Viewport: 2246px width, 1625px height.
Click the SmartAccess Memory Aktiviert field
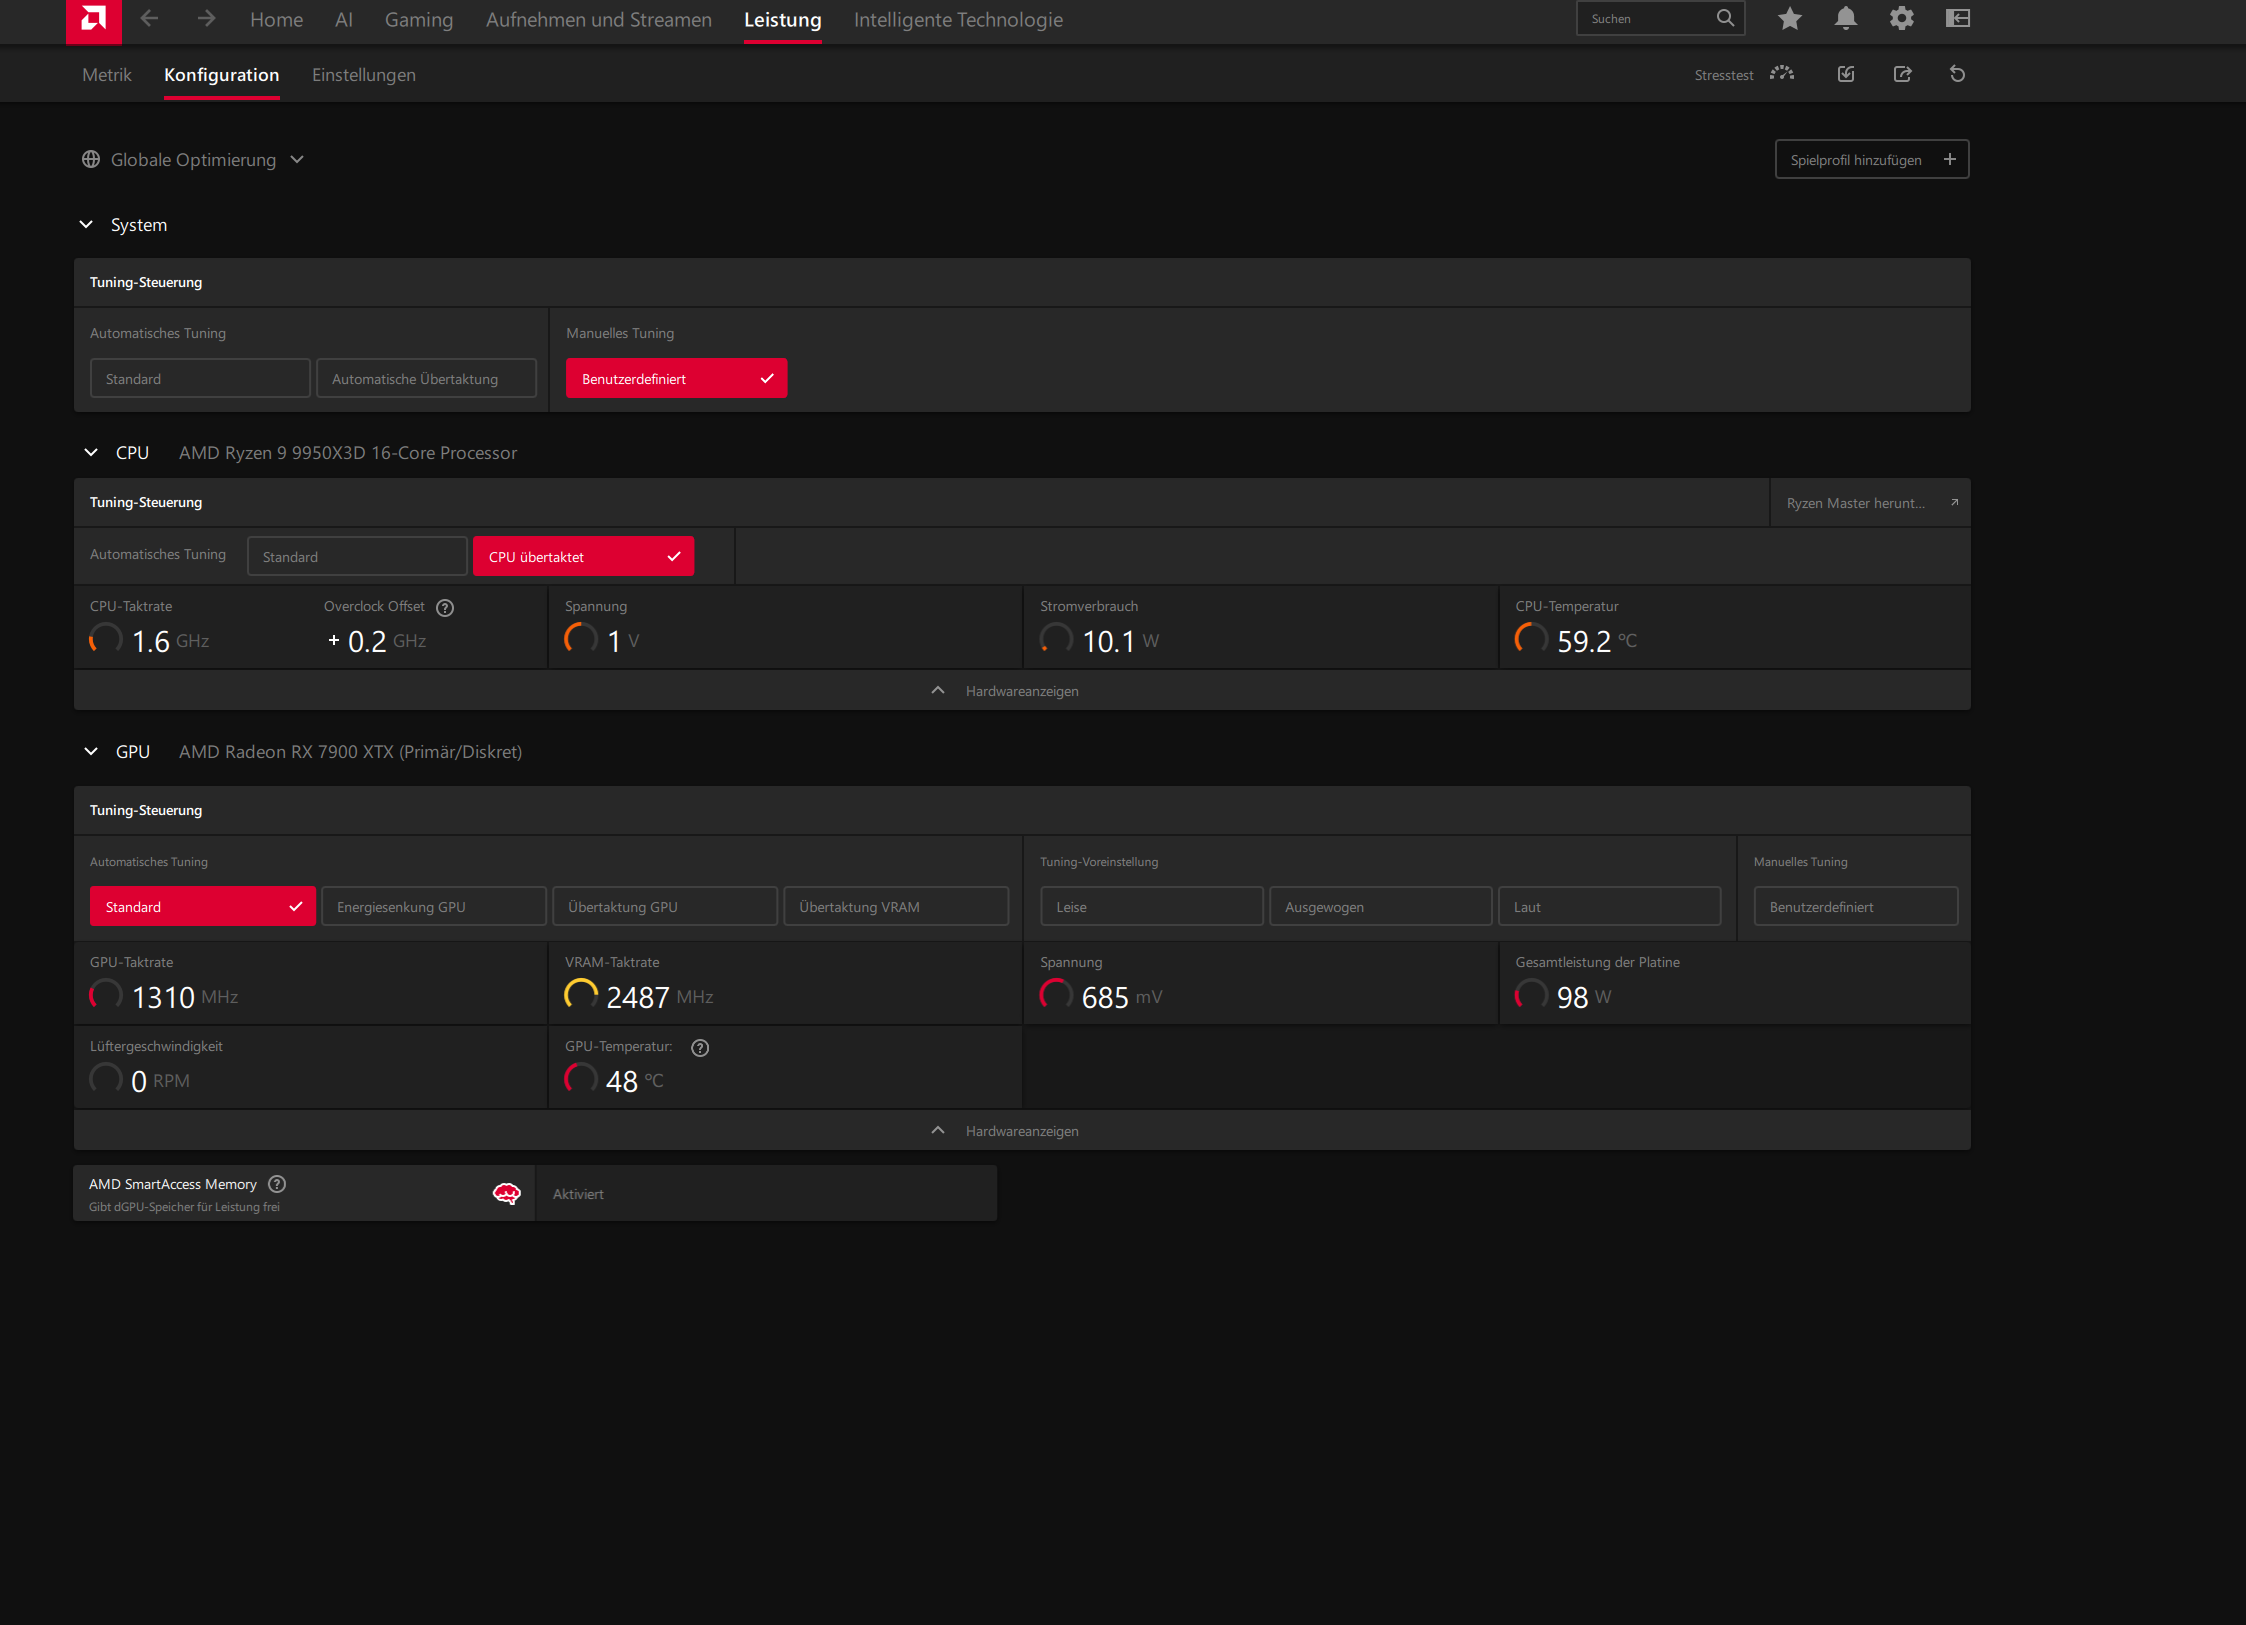[766, 1193]
